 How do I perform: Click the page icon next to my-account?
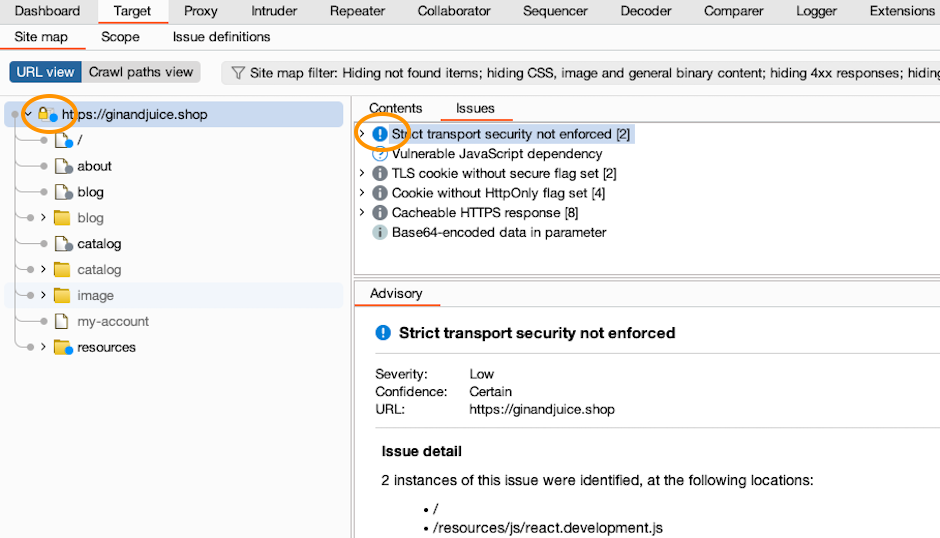pos(62,322)
